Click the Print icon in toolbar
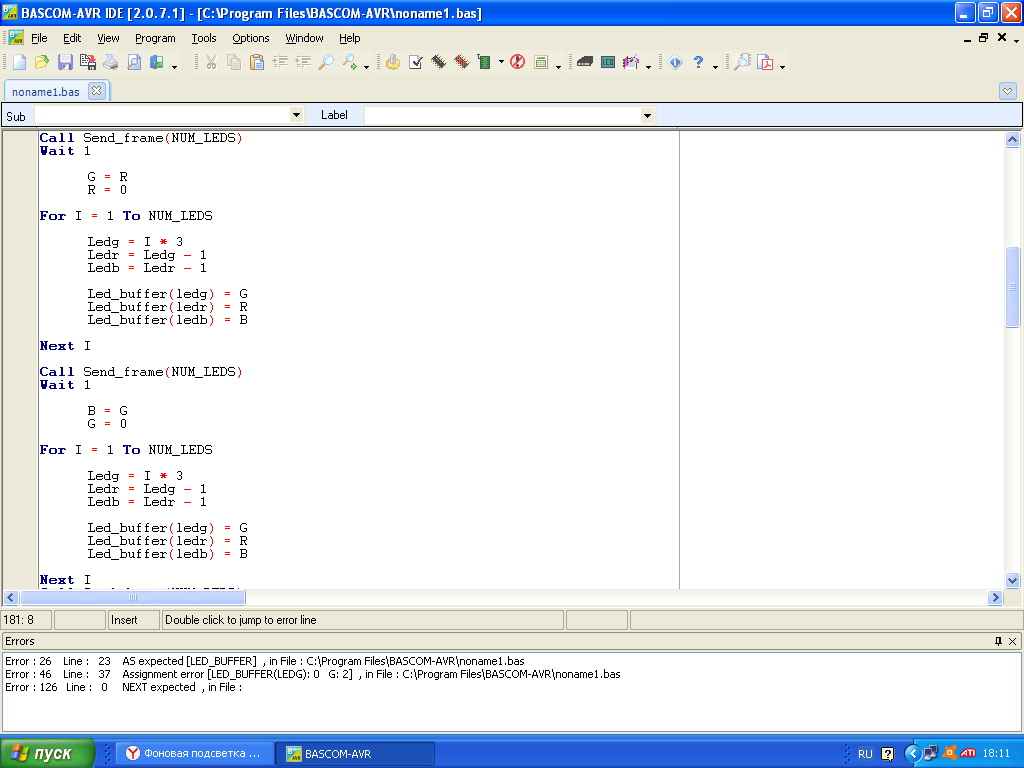This screenshot has width=1024, height=768. coord(111,62)
